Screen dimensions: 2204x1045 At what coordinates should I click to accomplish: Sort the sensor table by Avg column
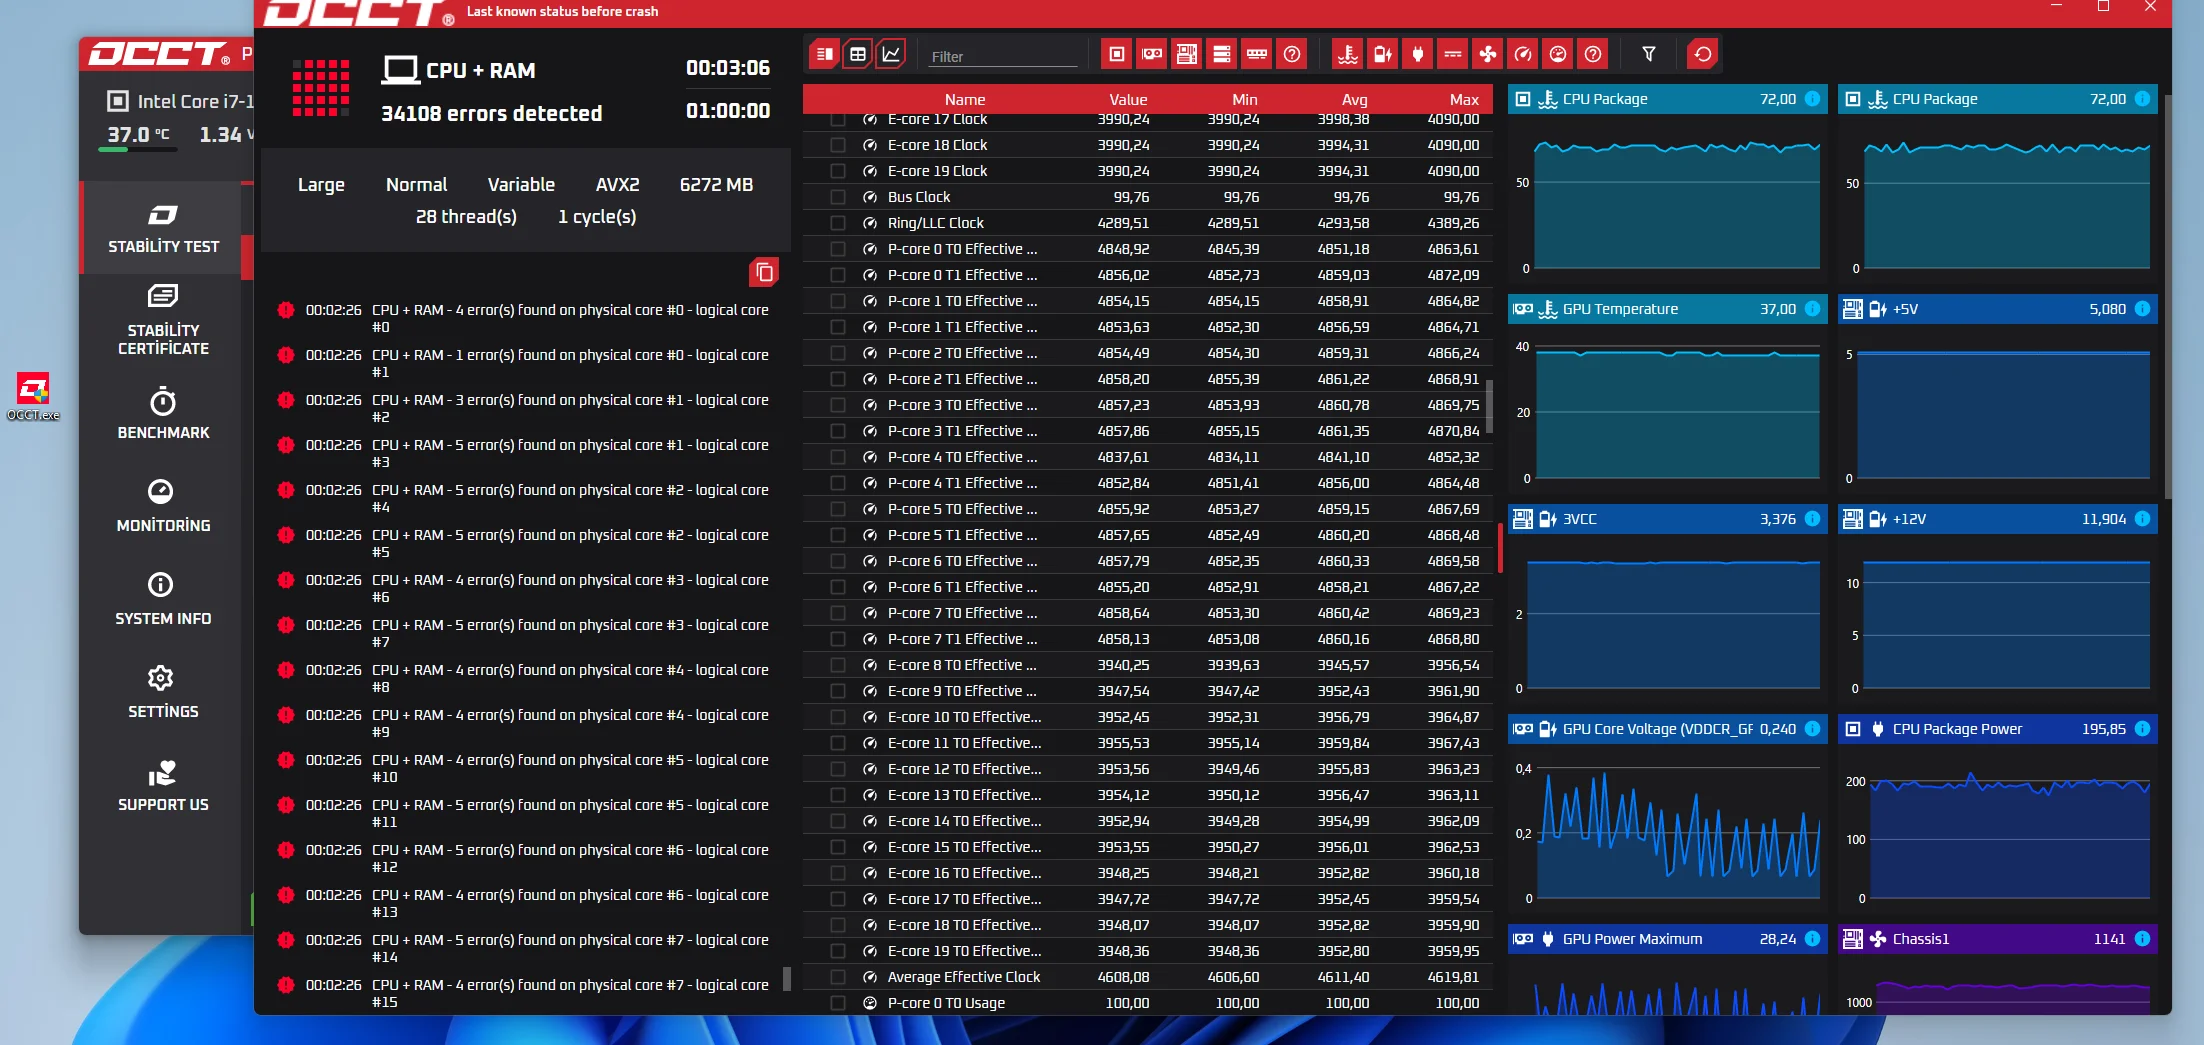[1355, 99]
